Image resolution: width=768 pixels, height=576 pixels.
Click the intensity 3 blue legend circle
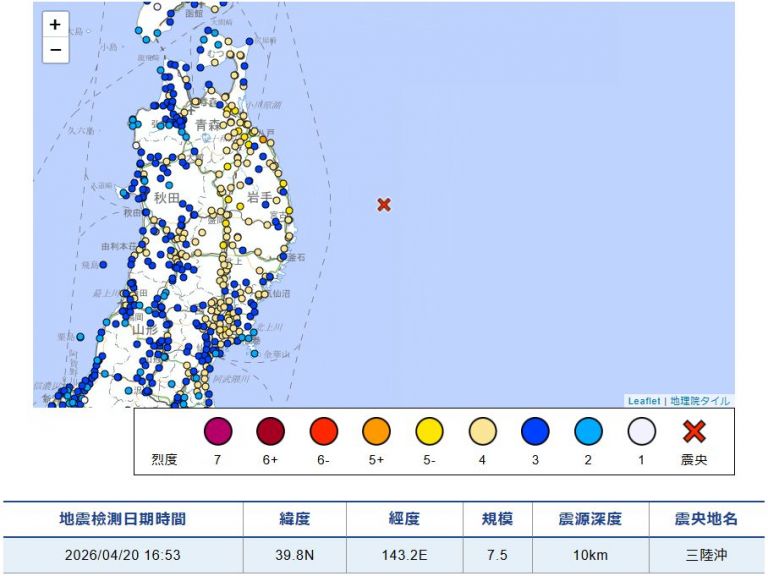[535, 432]
